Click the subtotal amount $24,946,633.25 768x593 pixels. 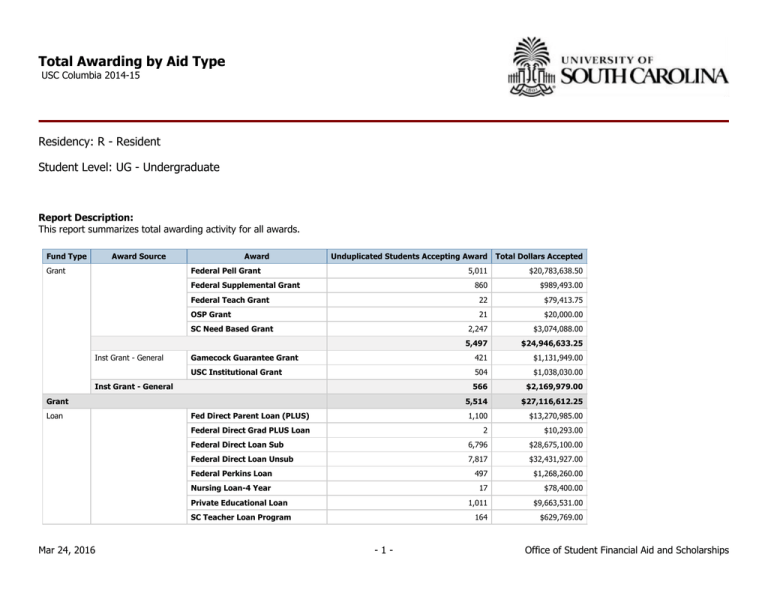552,343
